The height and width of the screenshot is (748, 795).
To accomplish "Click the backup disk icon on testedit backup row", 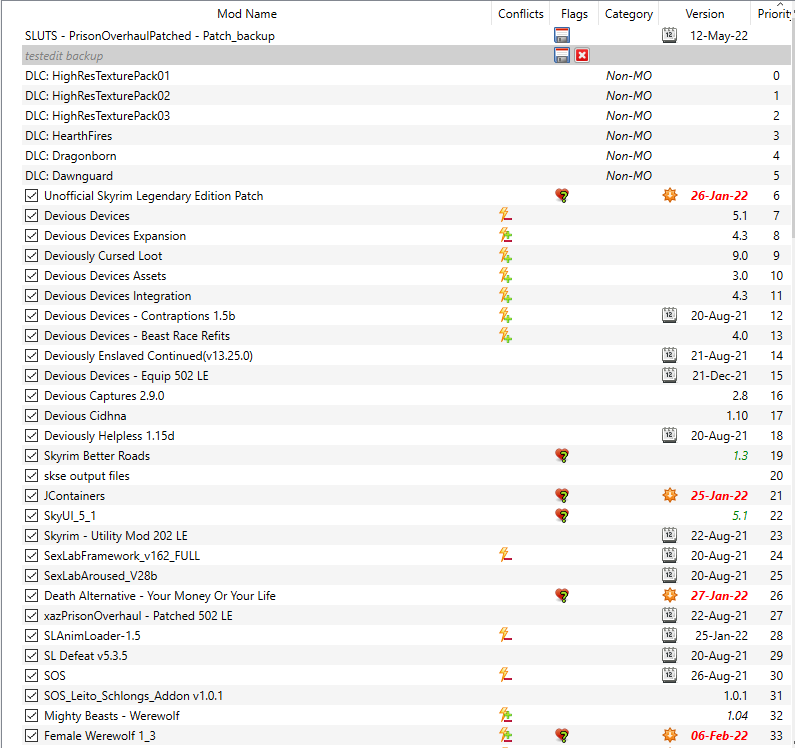I will pos(562,55).
